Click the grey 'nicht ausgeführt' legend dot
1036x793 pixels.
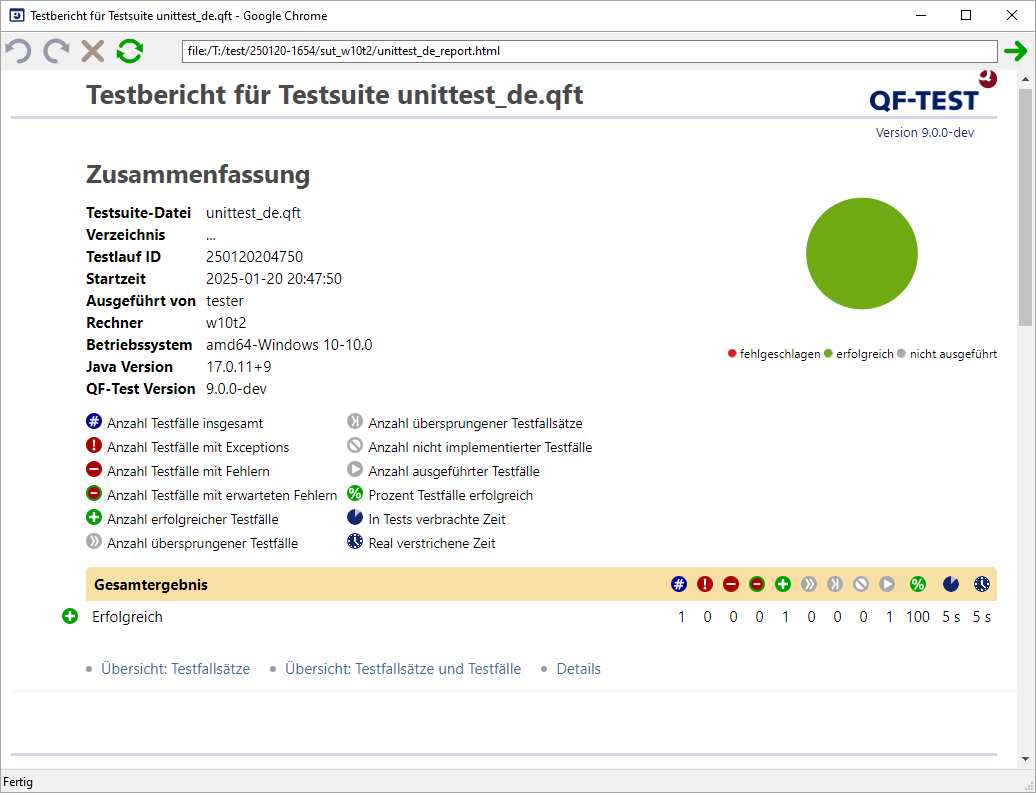click(x=901, y=354)
